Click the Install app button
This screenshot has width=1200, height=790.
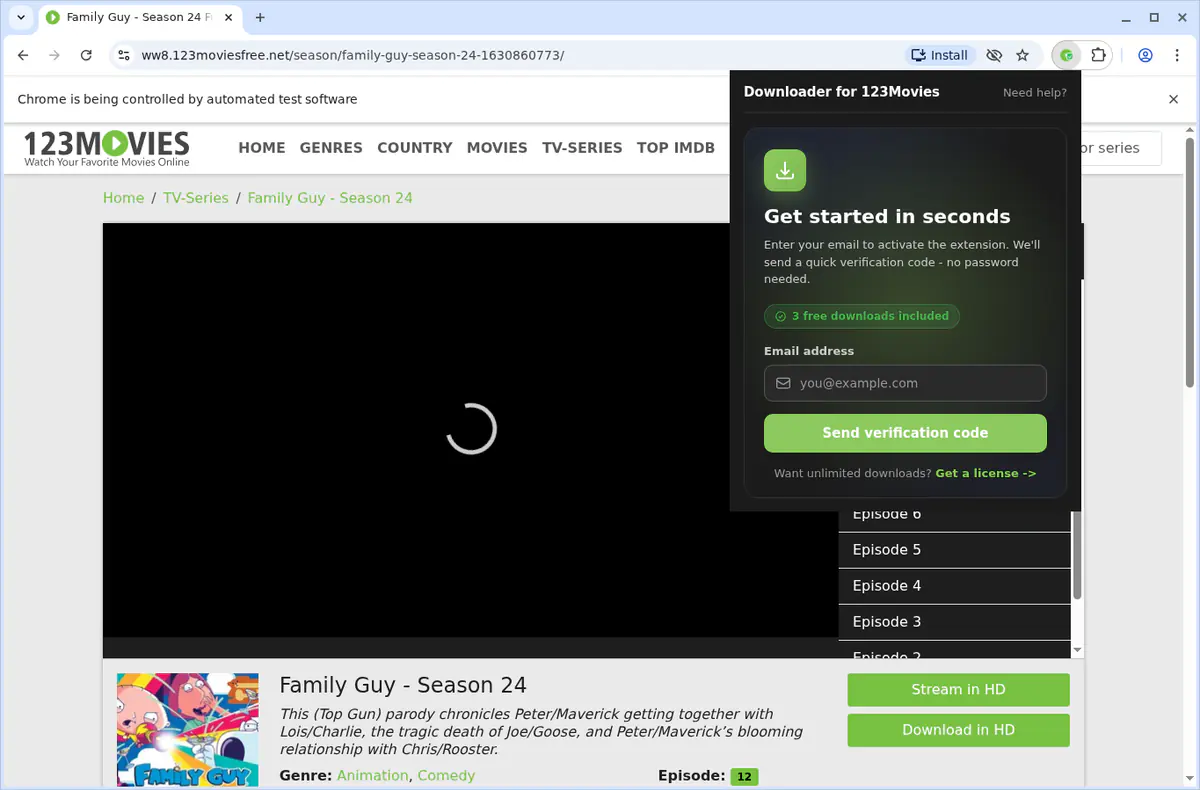pyautogui.click(x=939, y=55)
